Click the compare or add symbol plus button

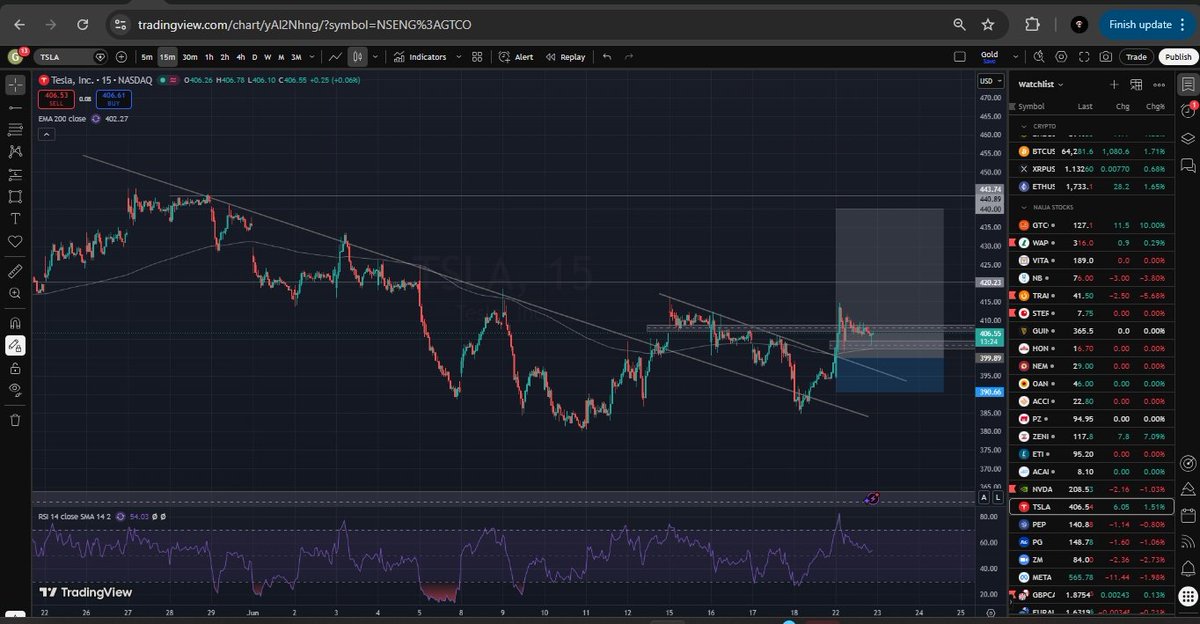(x=121, y=57)
